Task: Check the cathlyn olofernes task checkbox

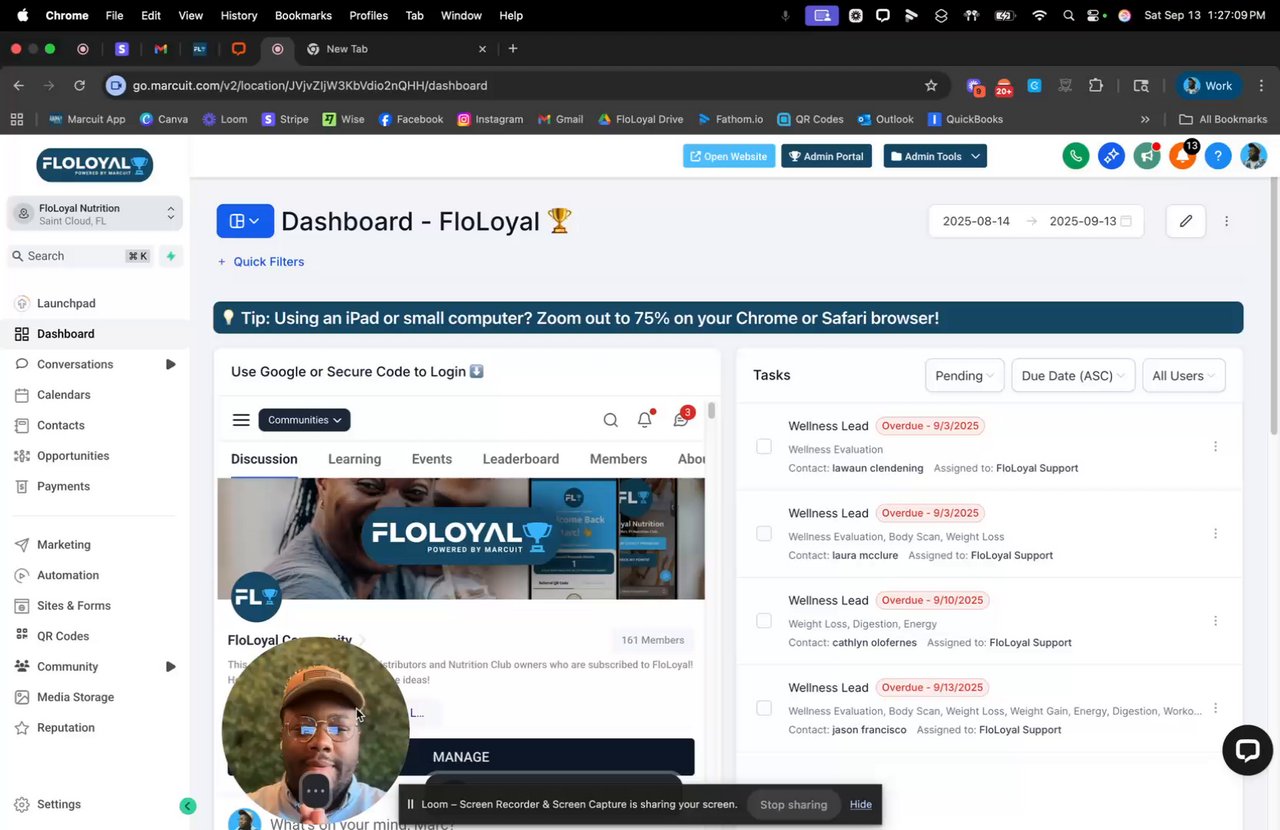Action: click(764, 621)
